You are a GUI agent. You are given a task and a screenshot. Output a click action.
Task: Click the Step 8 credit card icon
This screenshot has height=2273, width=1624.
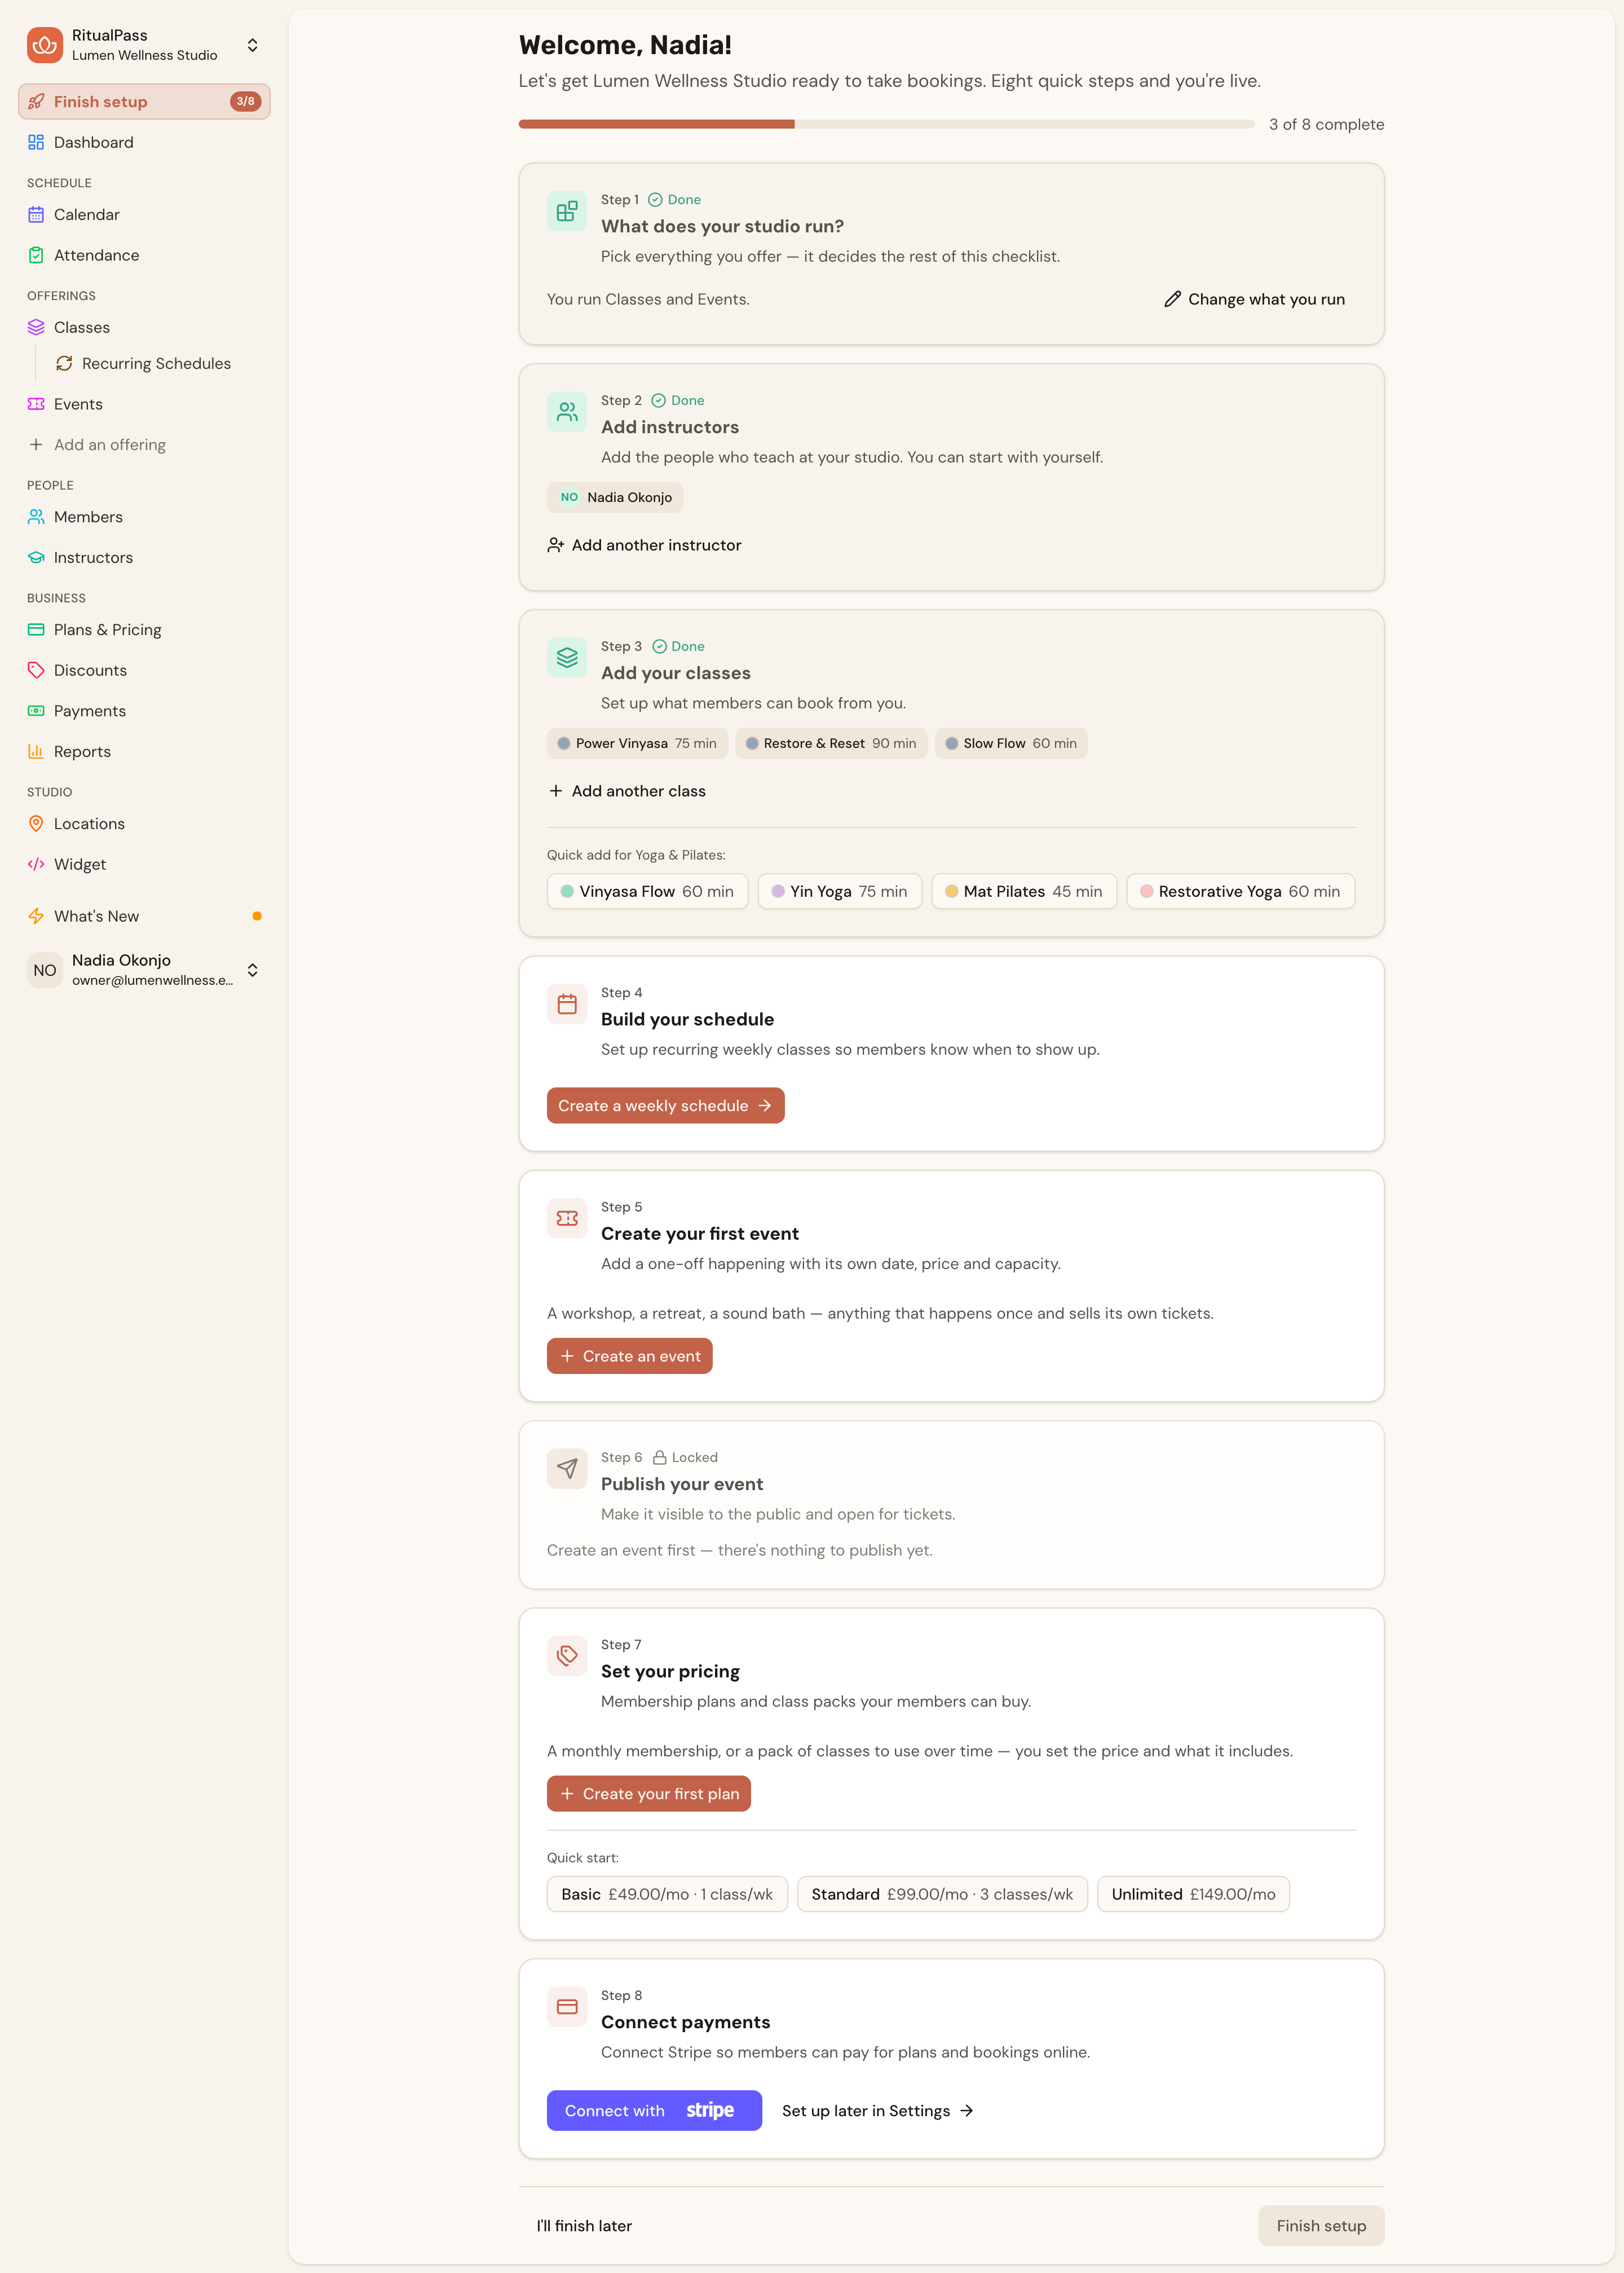567,2006
